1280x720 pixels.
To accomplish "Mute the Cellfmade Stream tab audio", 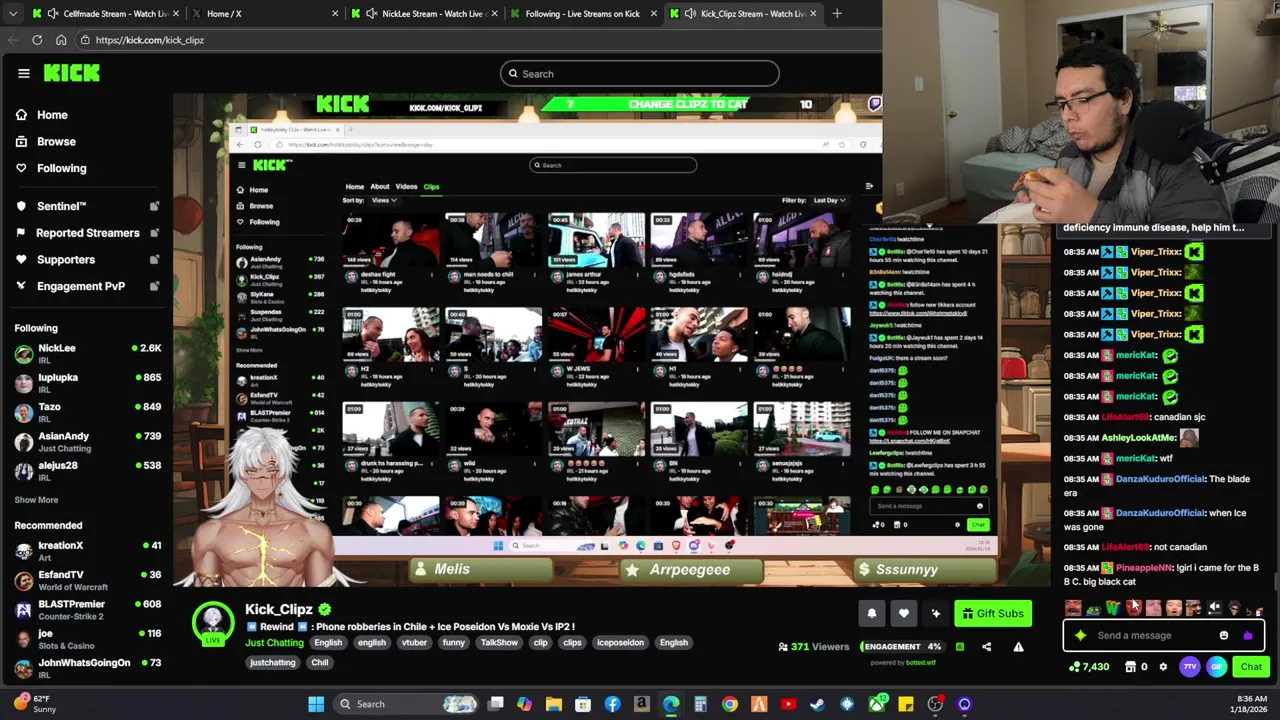I will tap(53, 13).
